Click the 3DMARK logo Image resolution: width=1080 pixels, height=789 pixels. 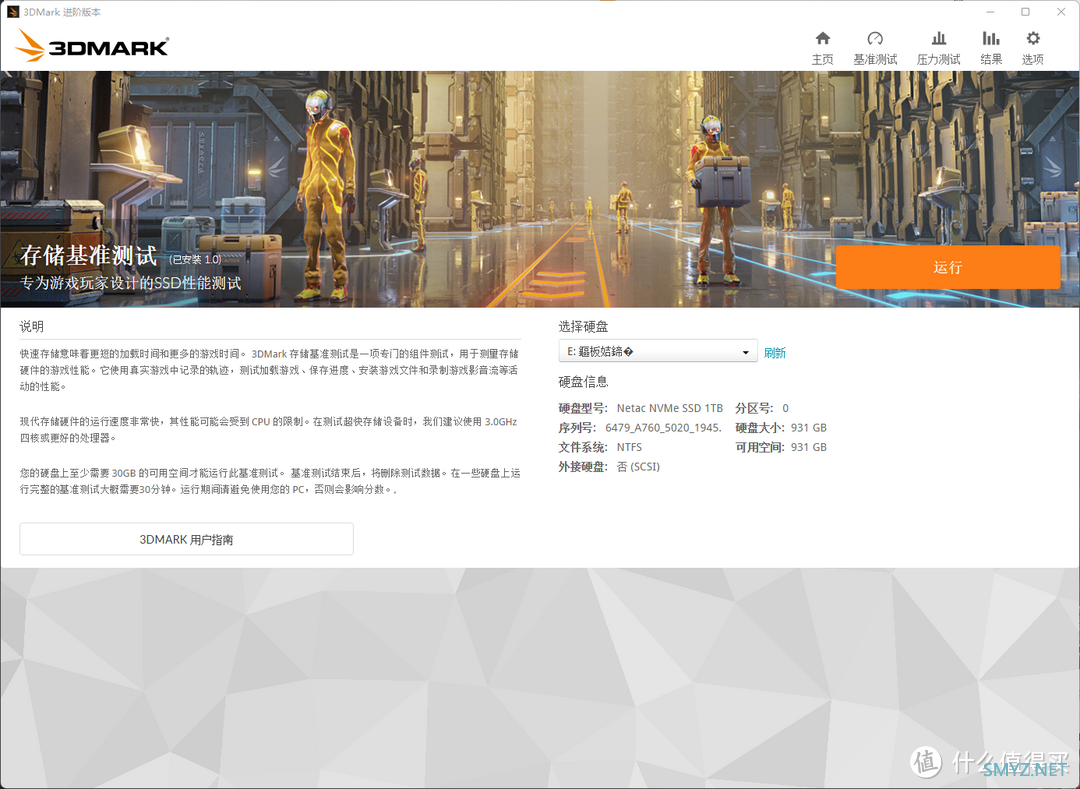[x=92, y=45]
